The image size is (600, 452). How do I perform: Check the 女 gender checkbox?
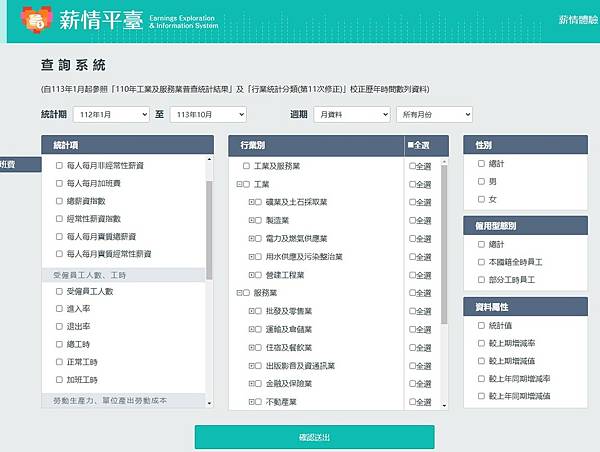point(481,199)
